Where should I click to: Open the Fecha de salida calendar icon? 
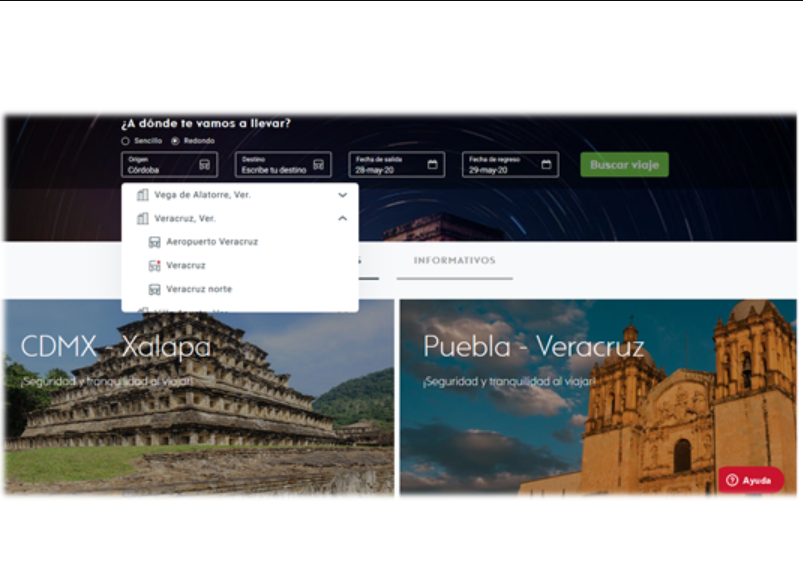[x=432, y=164]
